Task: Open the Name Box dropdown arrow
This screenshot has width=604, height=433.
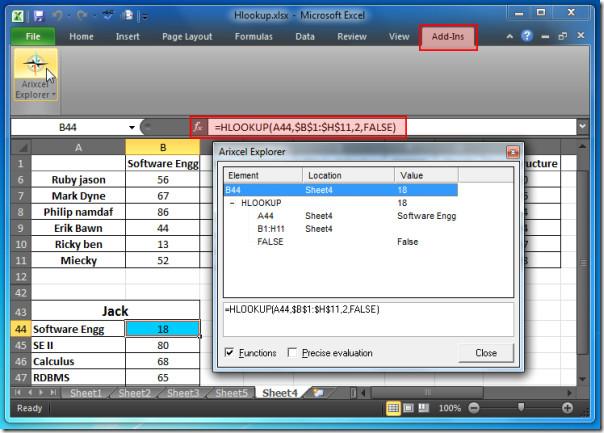Action: point(131,127)
